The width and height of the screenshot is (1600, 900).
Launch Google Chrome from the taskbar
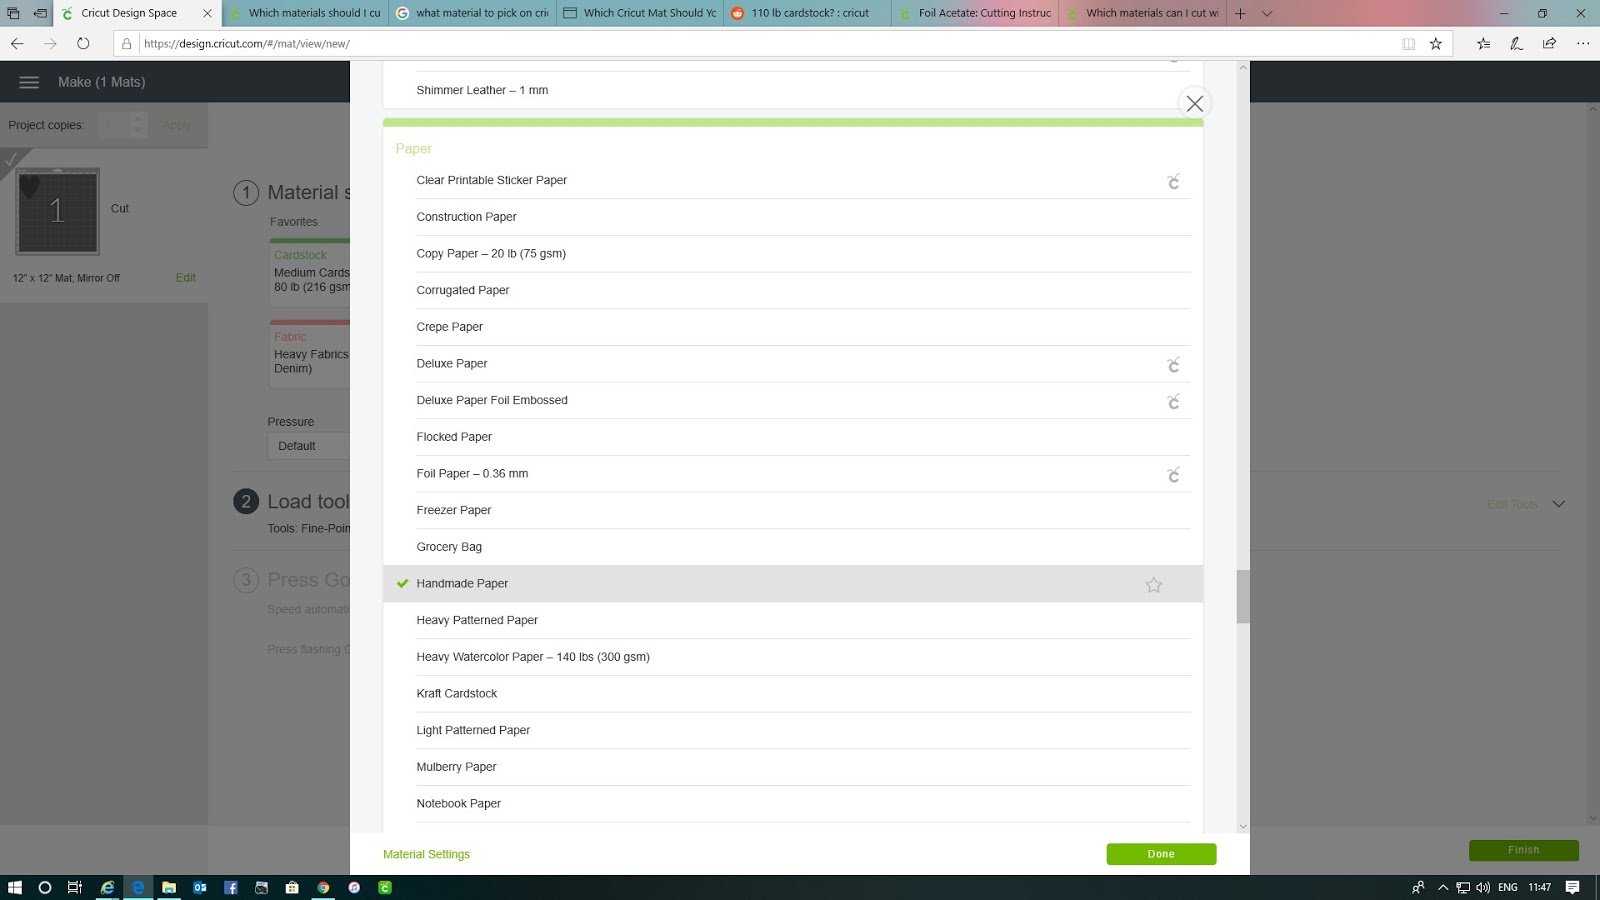[323, 887]
